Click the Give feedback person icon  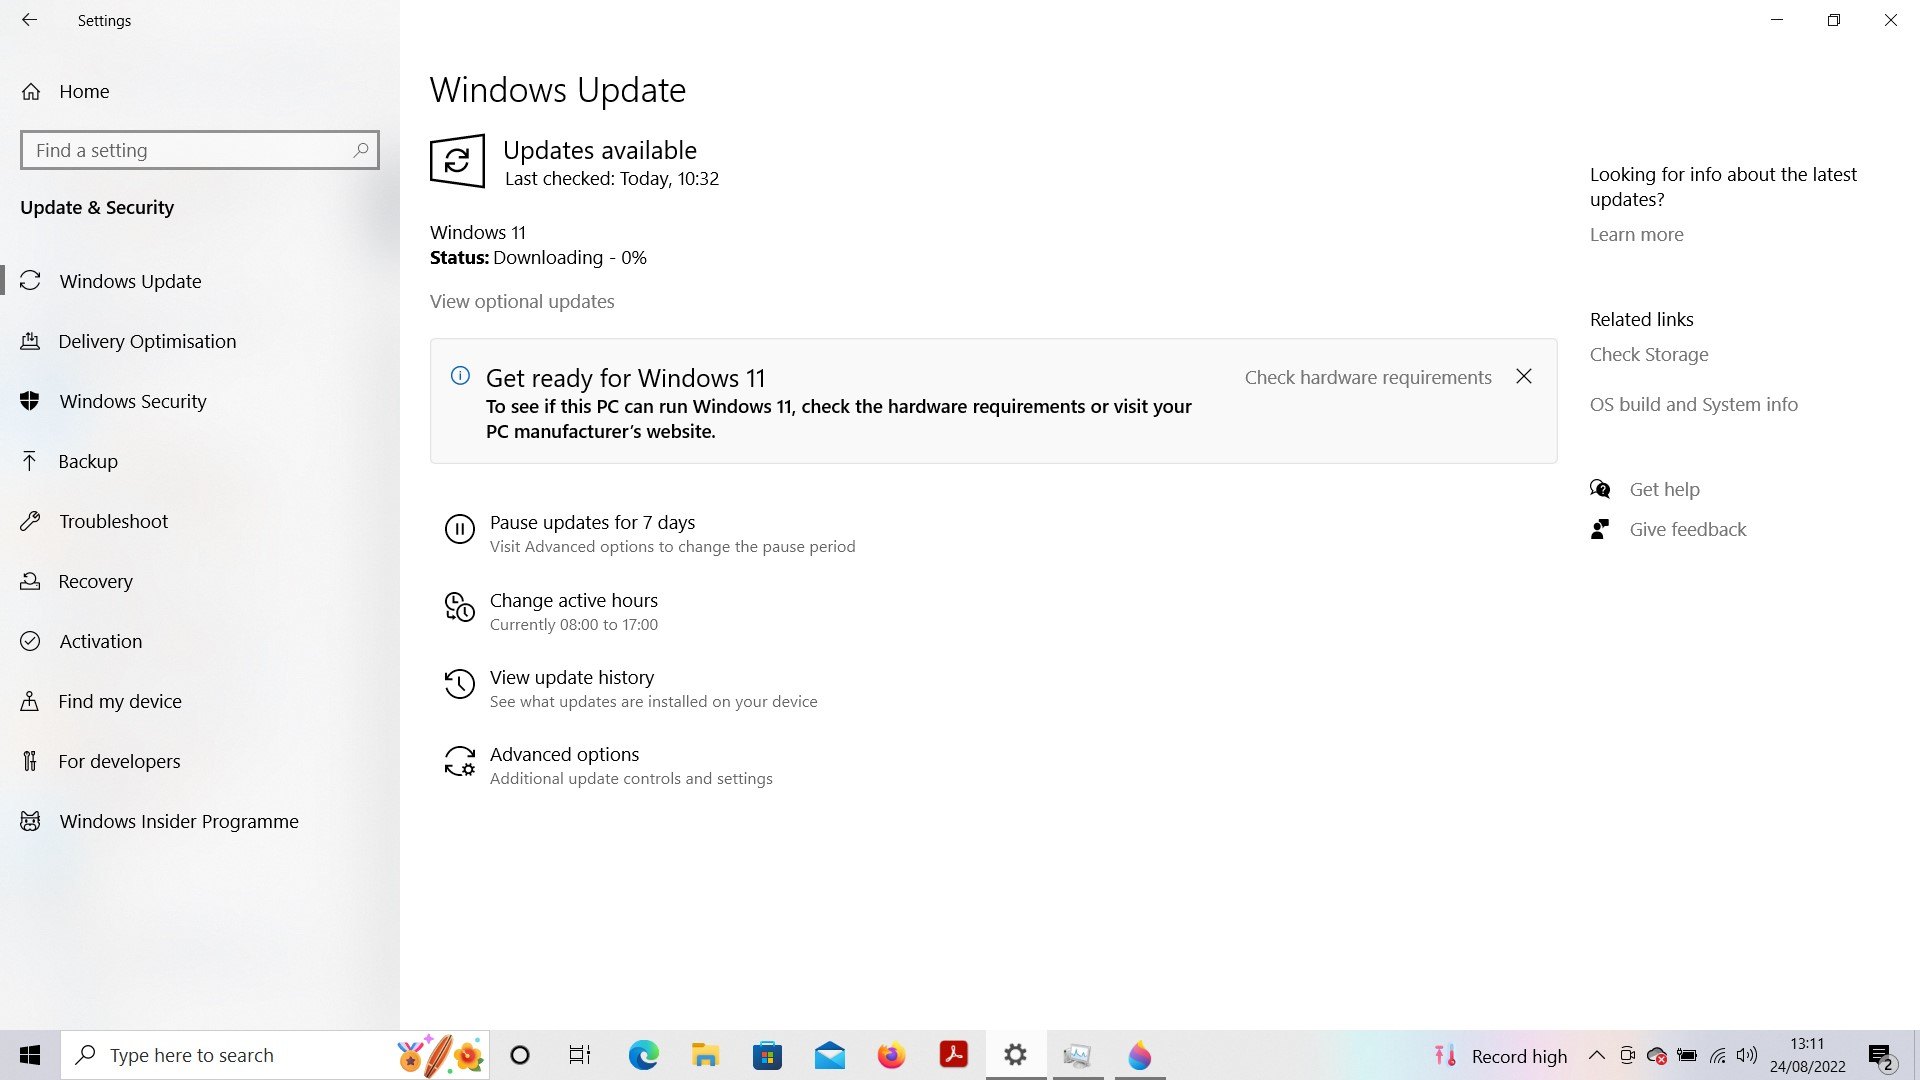point(1600,529)
